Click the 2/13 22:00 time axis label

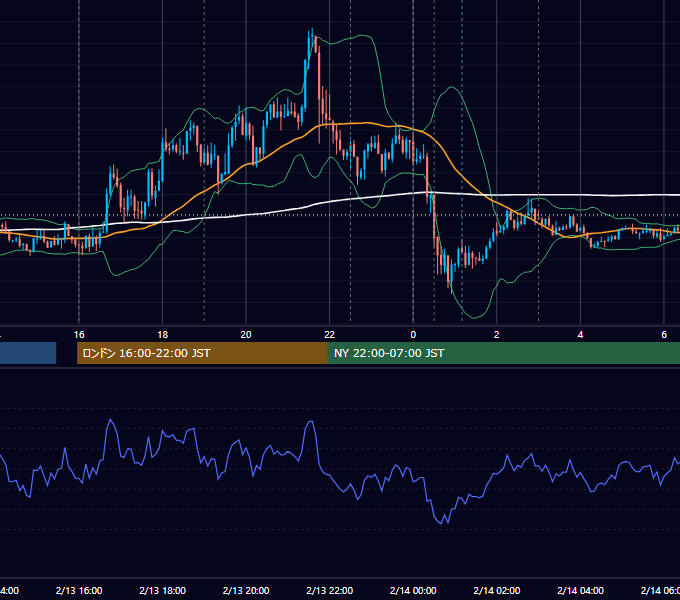tap(330, 590)
